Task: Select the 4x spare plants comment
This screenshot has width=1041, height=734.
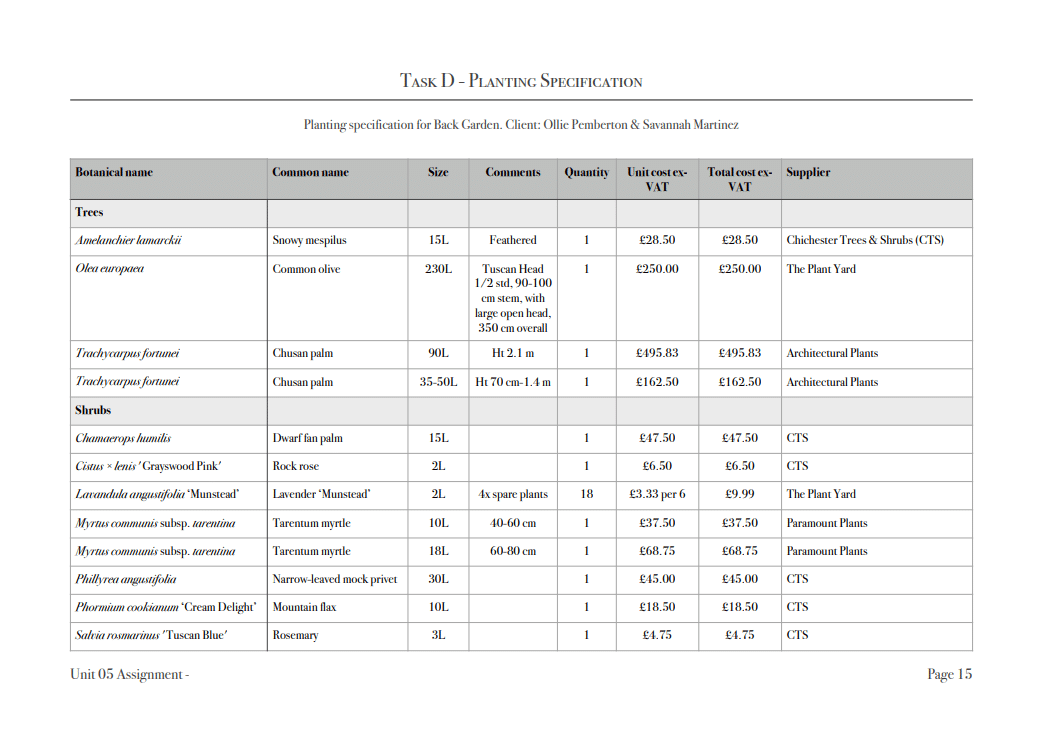Action: tap(512, 494)
